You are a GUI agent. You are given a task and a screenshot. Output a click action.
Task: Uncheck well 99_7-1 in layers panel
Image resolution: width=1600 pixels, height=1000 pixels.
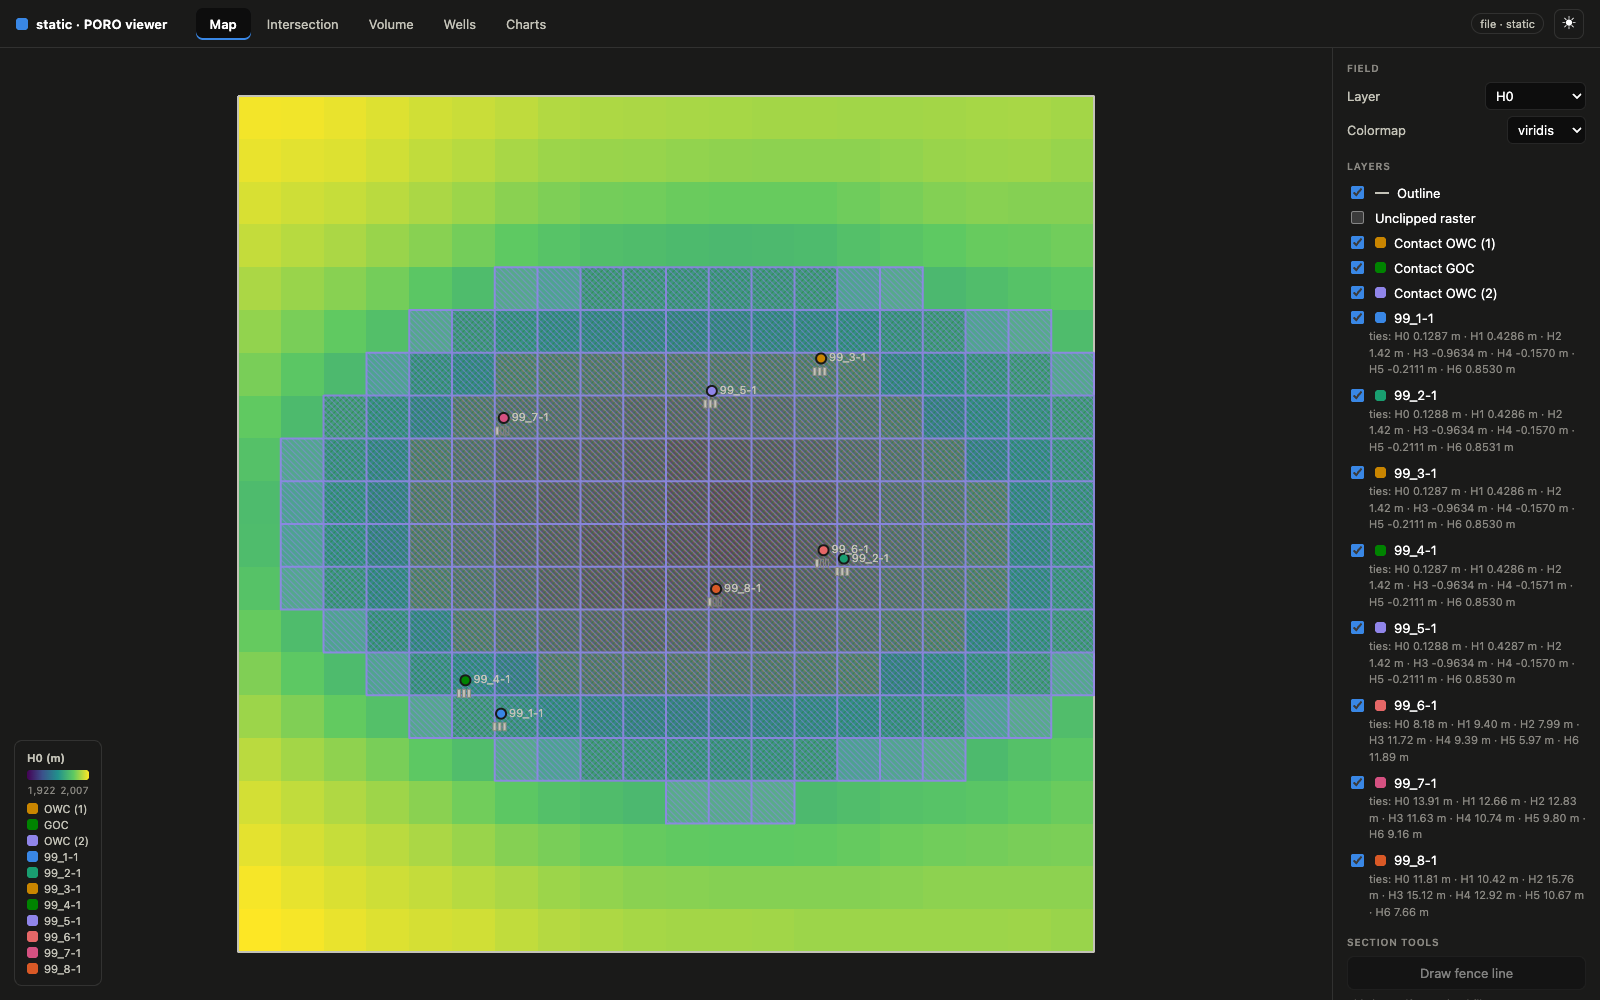(x=1357, y=783)
